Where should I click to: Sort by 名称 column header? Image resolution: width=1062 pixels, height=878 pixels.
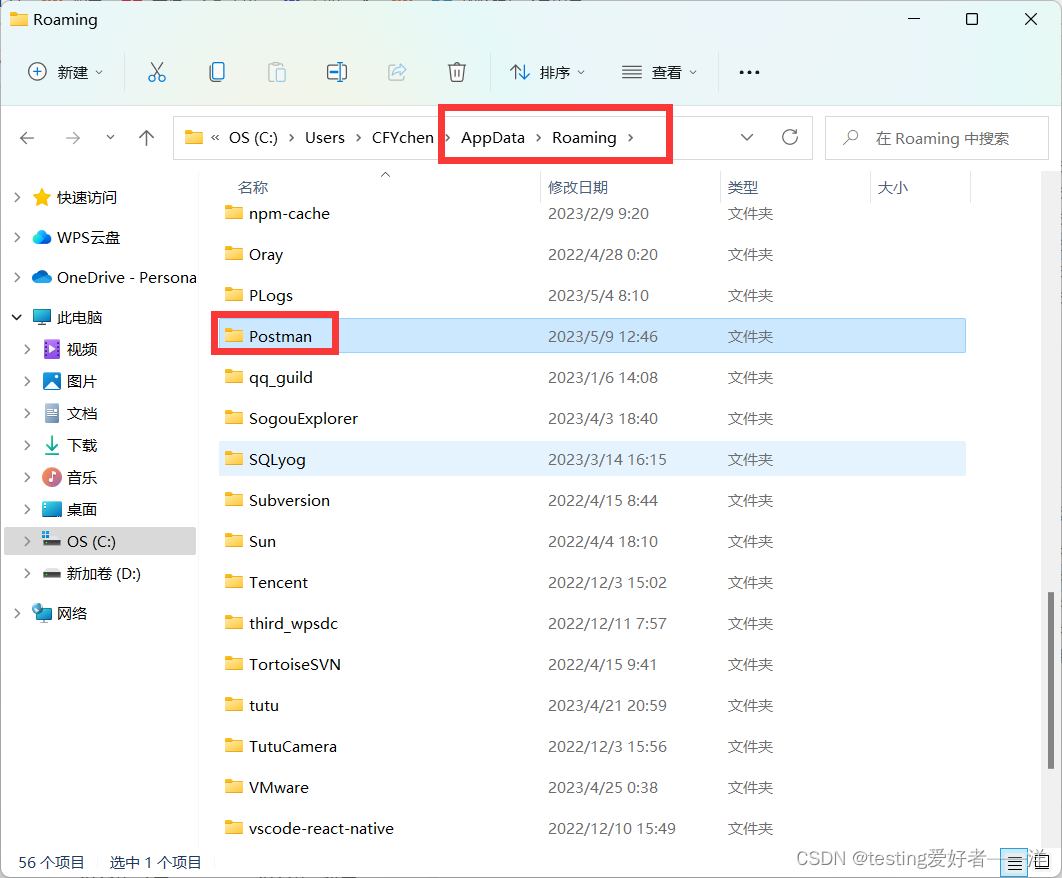[x=253, y=188]
